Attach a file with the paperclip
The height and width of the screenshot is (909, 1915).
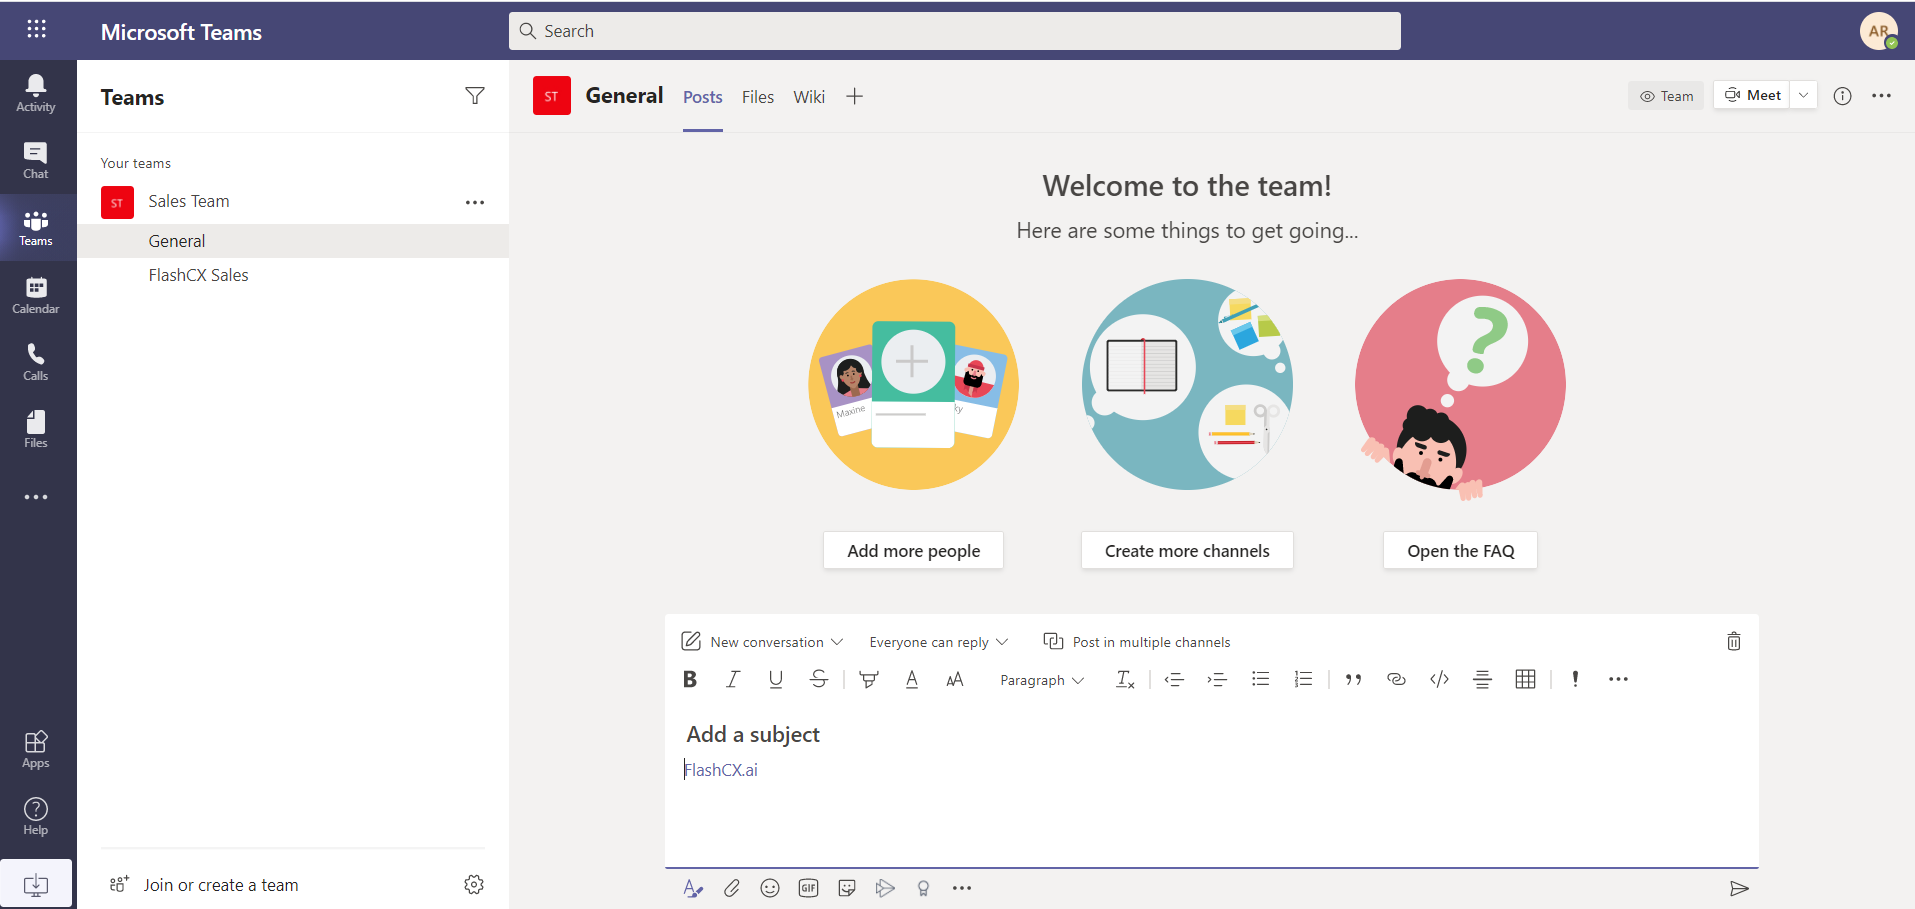732,888
